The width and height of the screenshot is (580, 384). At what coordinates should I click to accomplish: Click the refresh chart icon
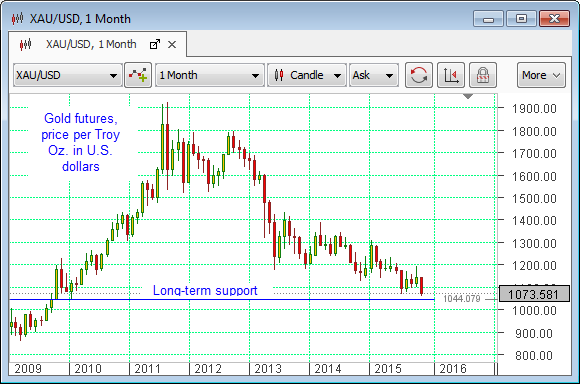click(x=419, y=75)
